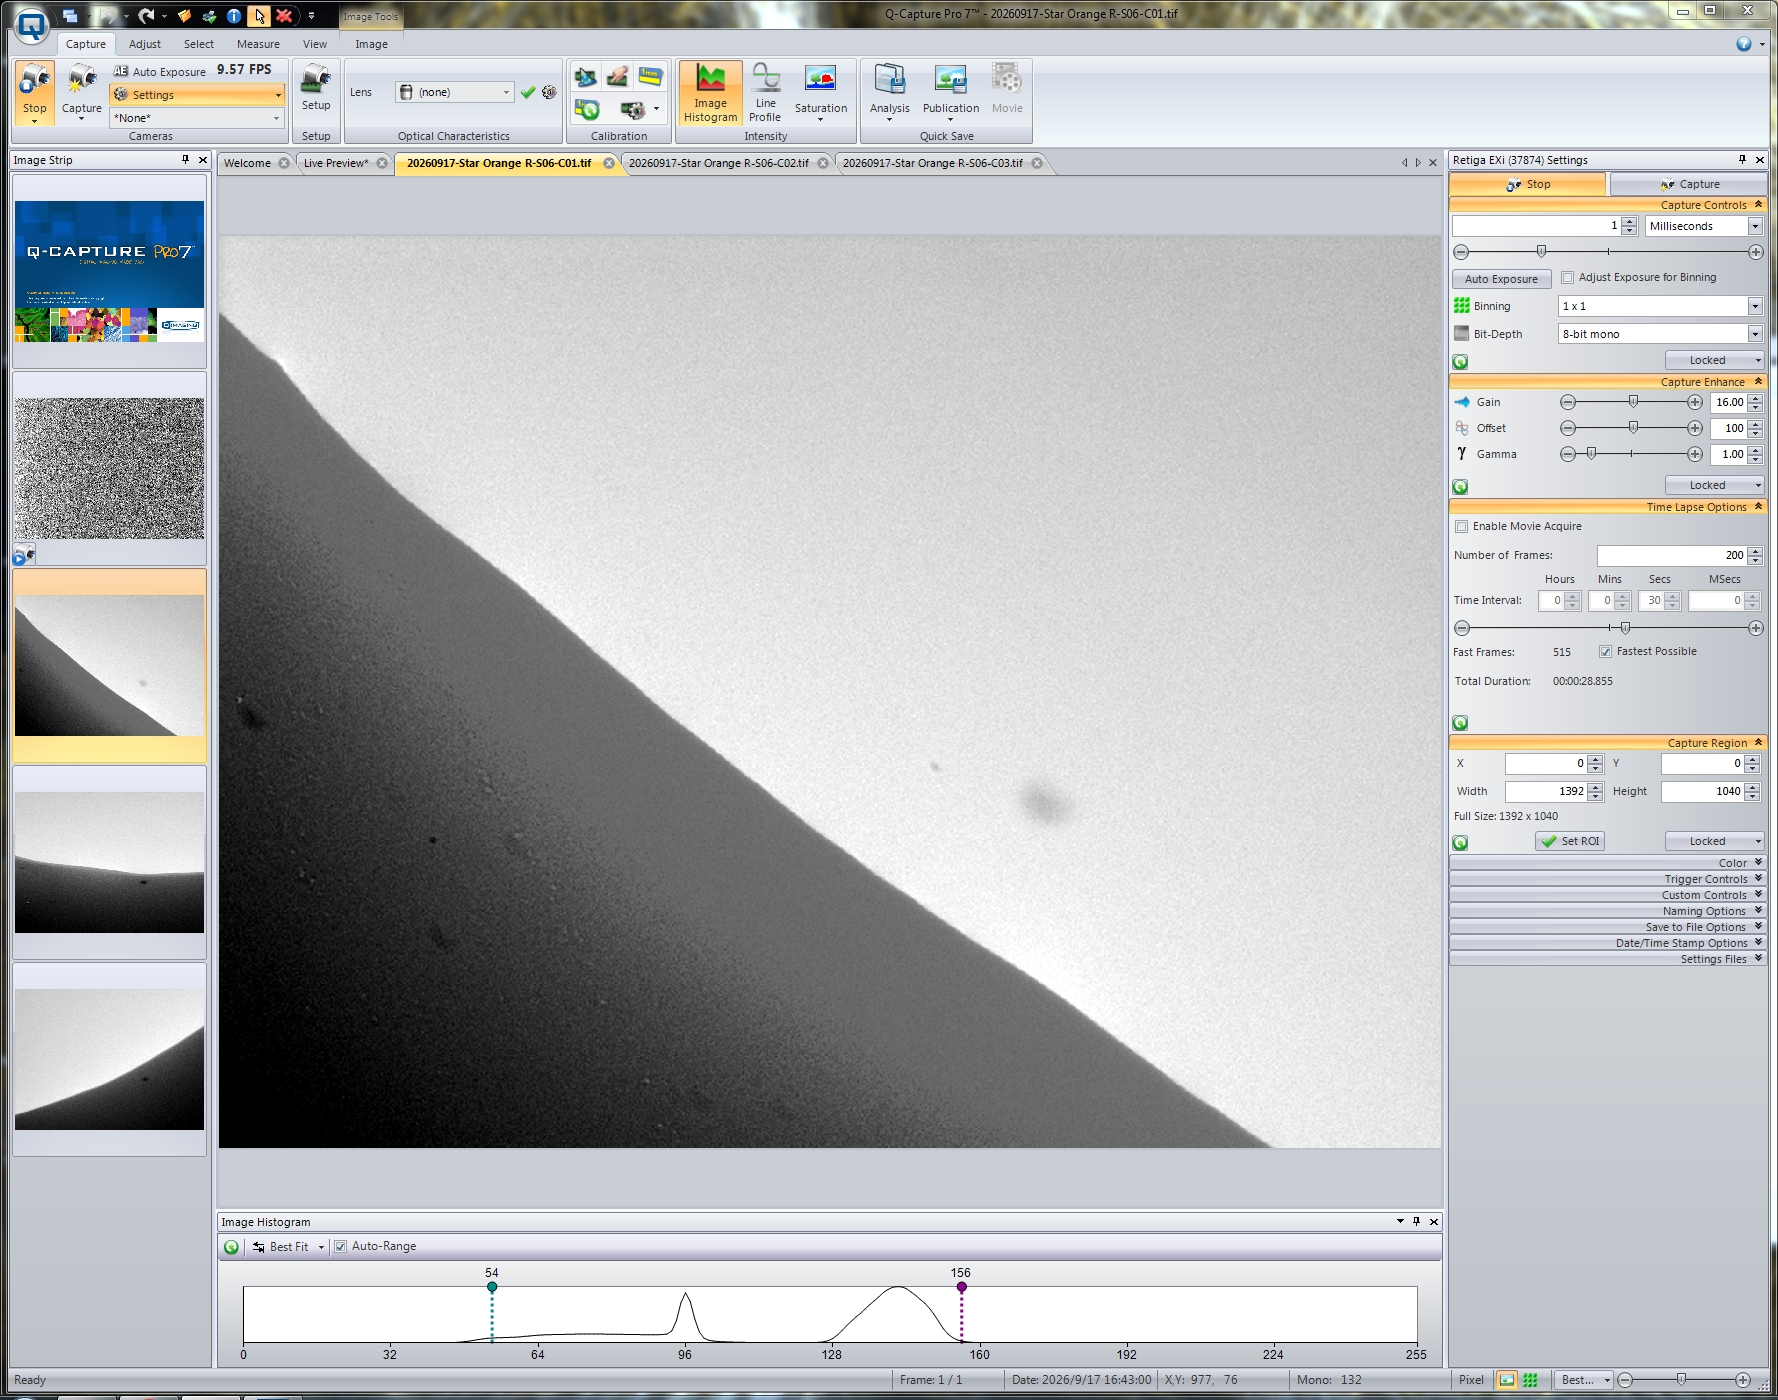
Task: Open the Bit-Depth dropdown
Action: pos(1755,334)
